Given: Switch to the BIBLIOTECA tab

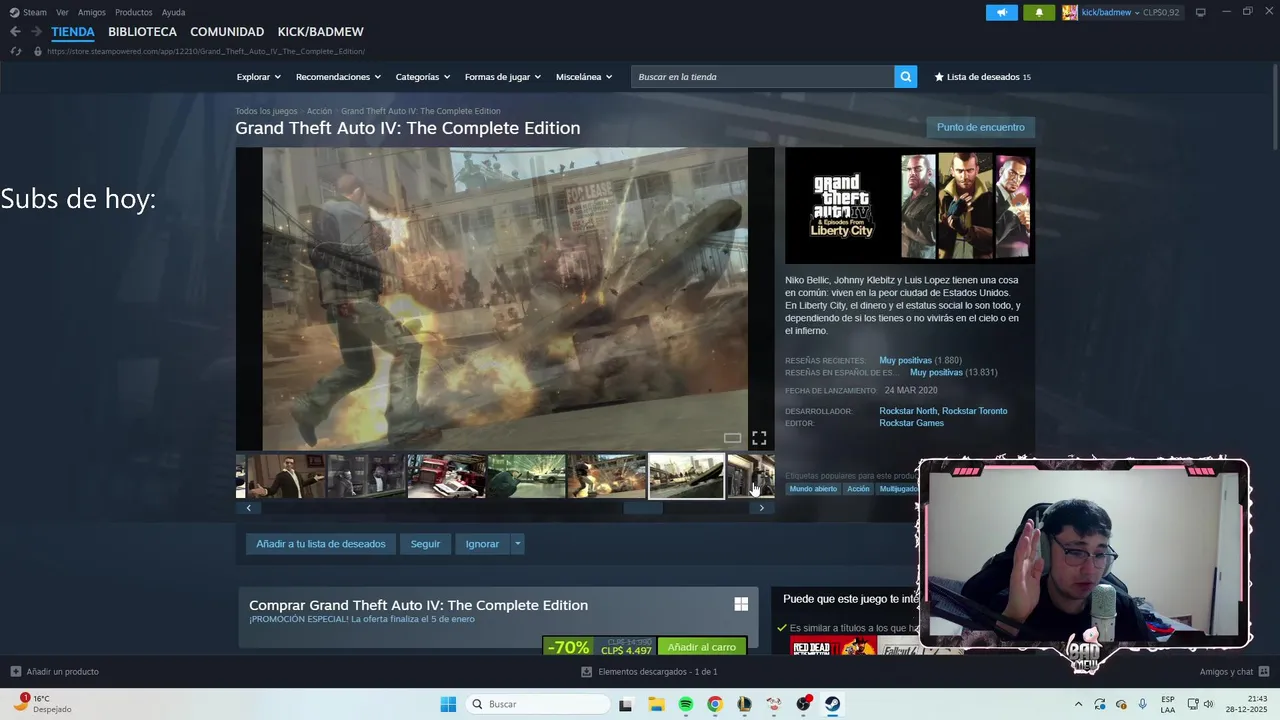Looking at the screenshot, I should [x=142, y=32].
